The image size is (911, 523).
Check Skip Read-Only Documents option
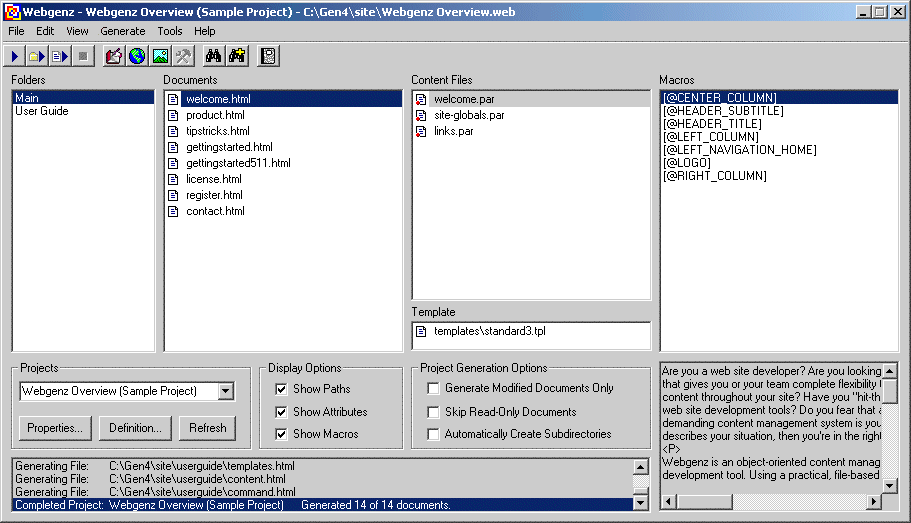(x=433, y=412)
